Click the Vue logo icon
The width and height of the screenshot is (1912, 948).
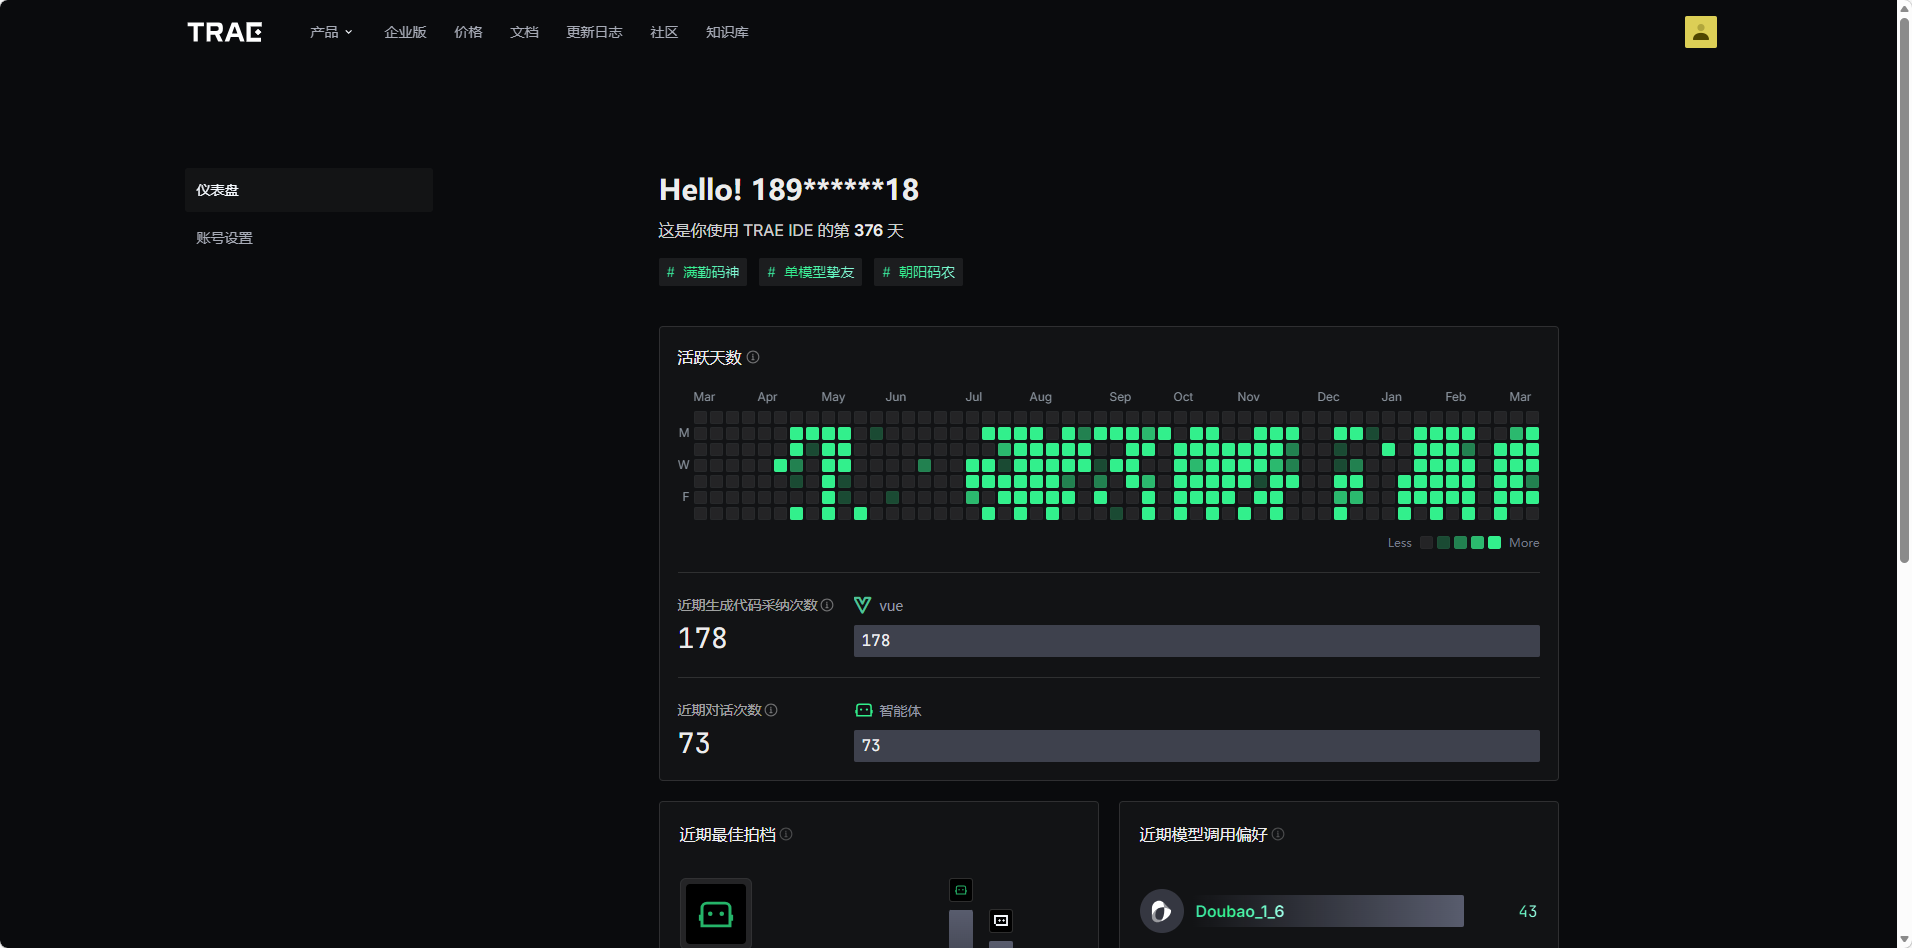[862, 605]
